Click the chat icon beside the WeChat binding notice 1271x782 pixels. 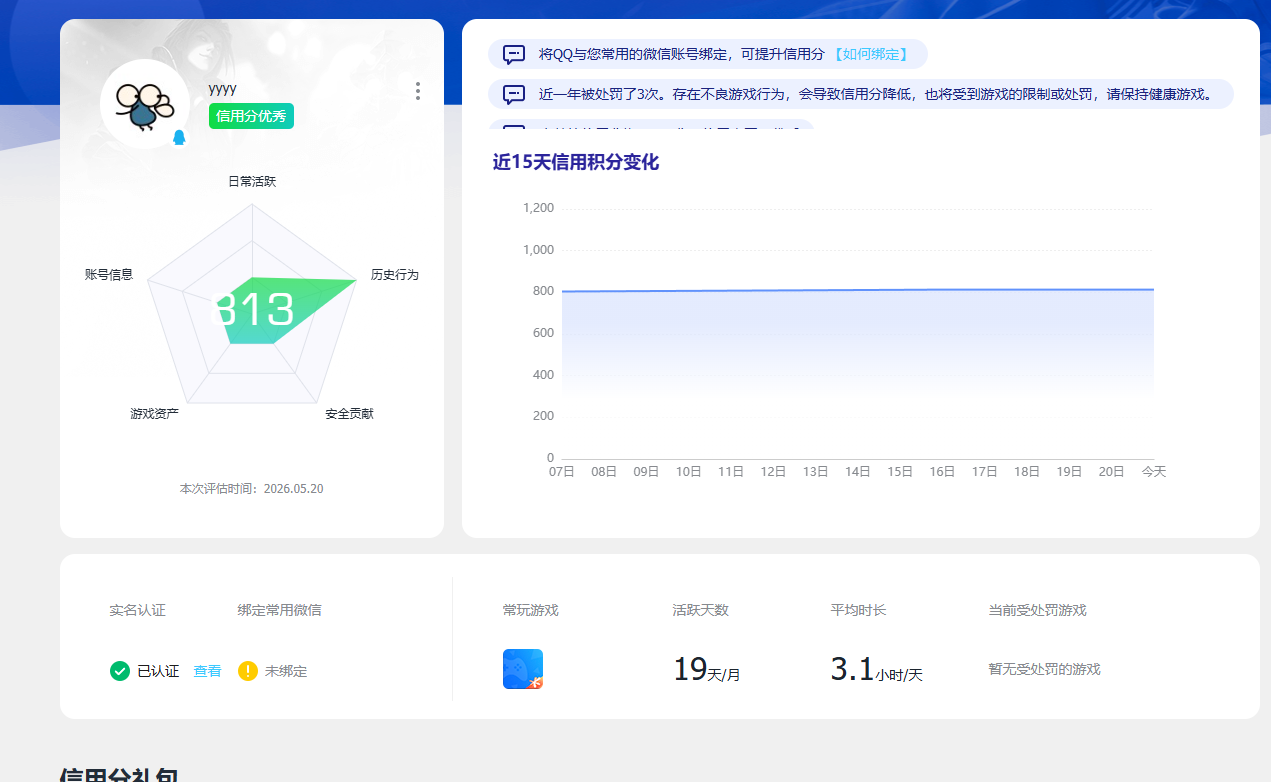pyautogui.click(x=514, y=54)
